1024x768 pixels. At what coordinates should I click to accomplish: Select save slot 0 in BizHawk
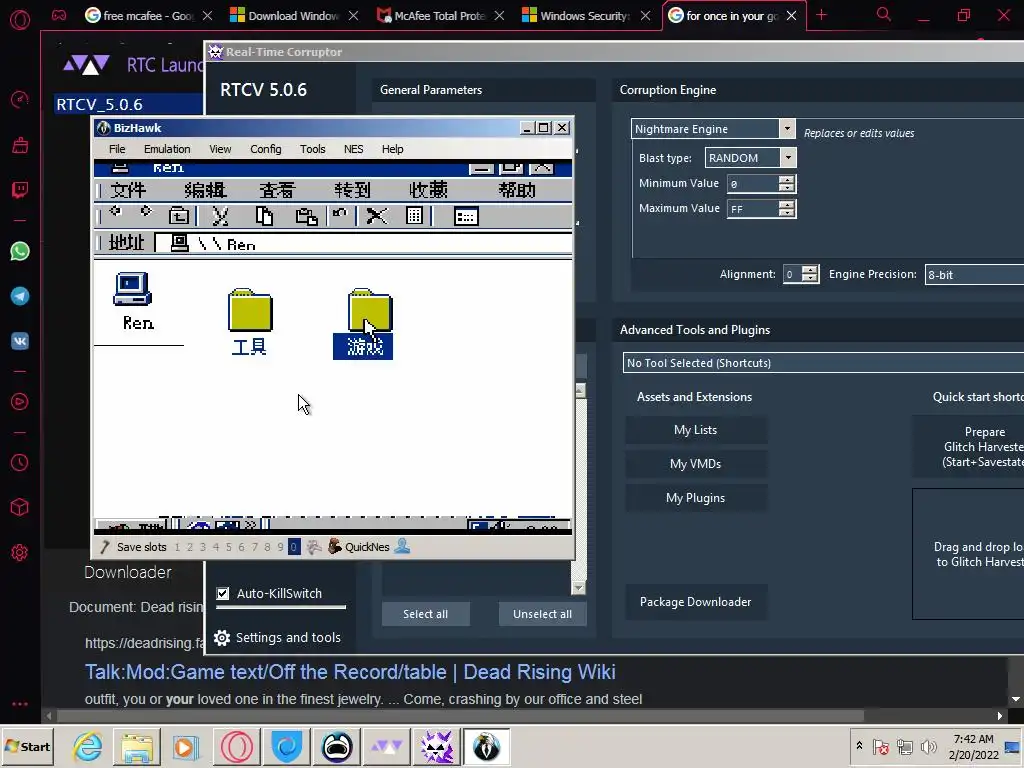coord(293,547)
